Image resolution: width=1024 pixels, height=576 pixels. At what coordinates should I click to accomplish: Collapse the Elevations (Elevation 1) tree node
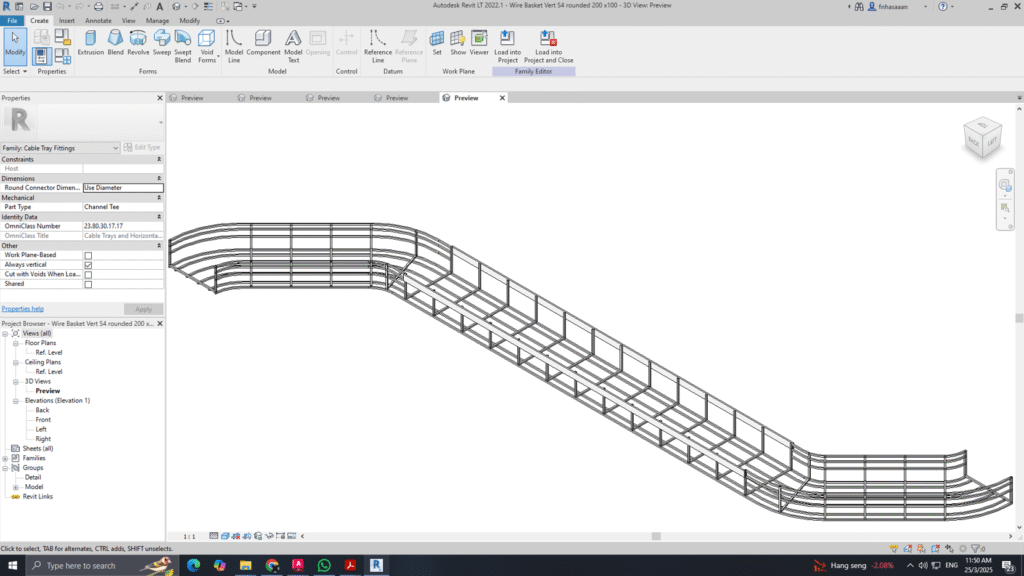pos(15,401)
